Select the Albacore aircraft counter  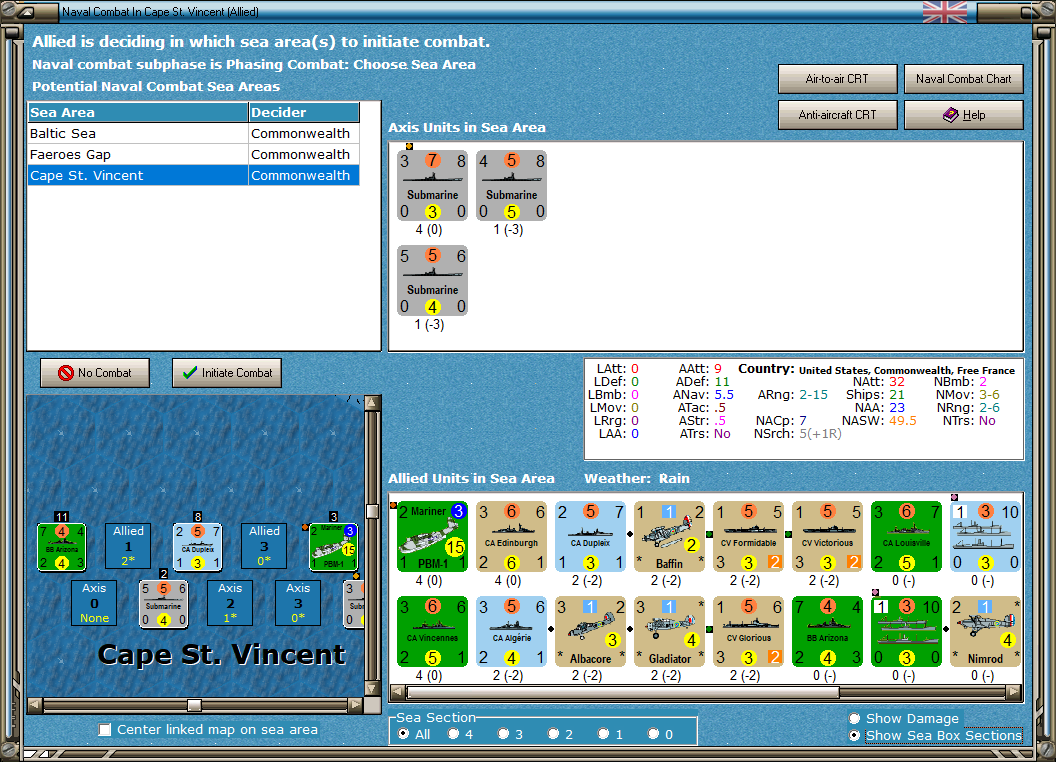coord(591,632)
